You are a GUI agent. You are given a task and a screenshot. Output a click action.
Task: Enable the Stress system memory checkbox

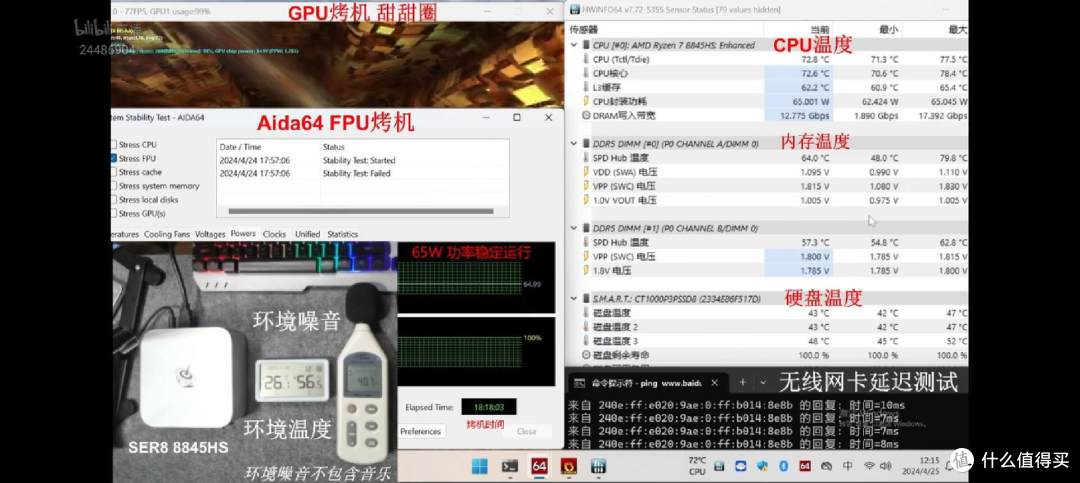pos(113,186)
